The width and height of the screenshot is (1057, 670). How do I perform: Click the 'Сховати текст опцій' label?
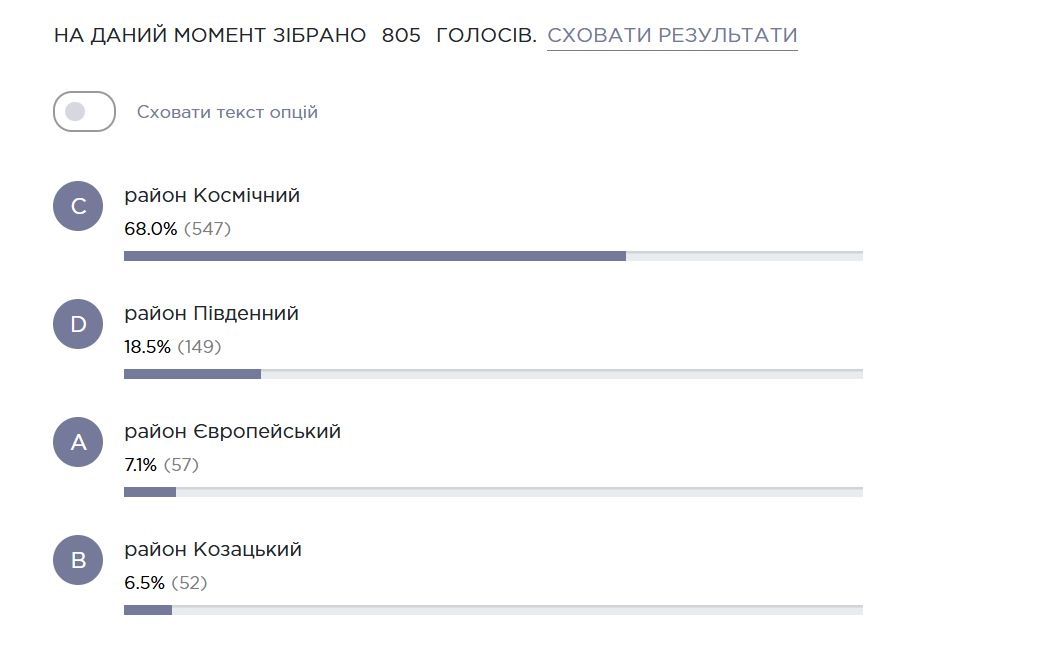(227, 112)
